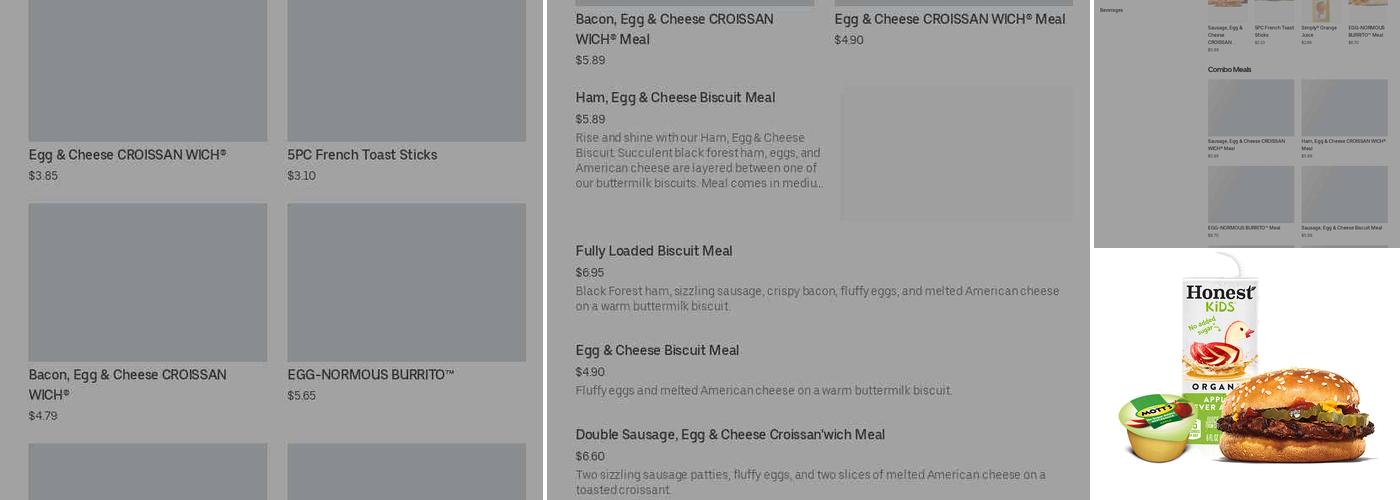The height and width of the screenshot is (500, 1400).
Task: Choose the $5.65 EGG-NORMOUS BURRITO photo
Action: 406,282
